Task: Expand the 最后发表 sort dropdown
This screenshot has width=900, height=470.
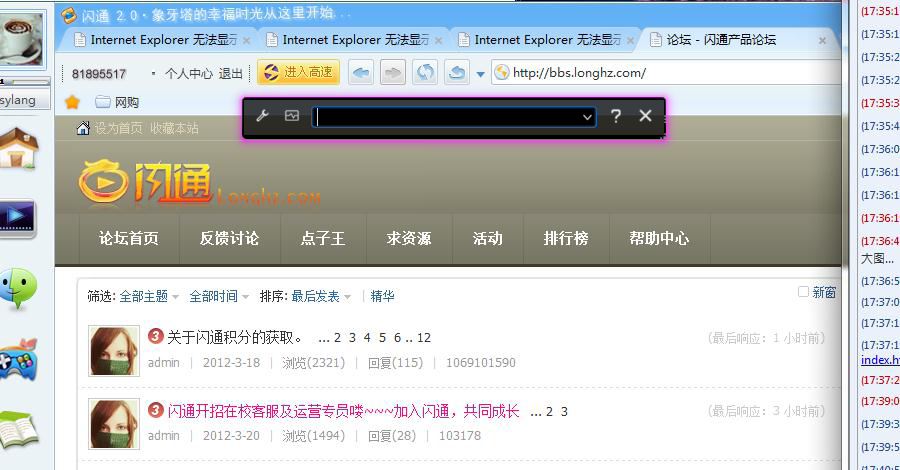Action: tap(321, 296)
